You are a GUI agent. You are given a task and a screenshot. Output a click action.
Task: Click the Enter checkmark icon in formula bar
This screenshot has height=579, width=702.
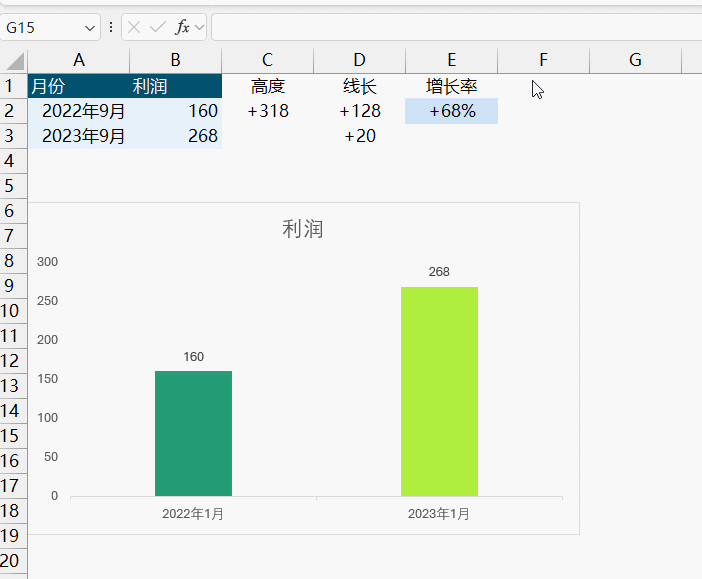(157, 27)
